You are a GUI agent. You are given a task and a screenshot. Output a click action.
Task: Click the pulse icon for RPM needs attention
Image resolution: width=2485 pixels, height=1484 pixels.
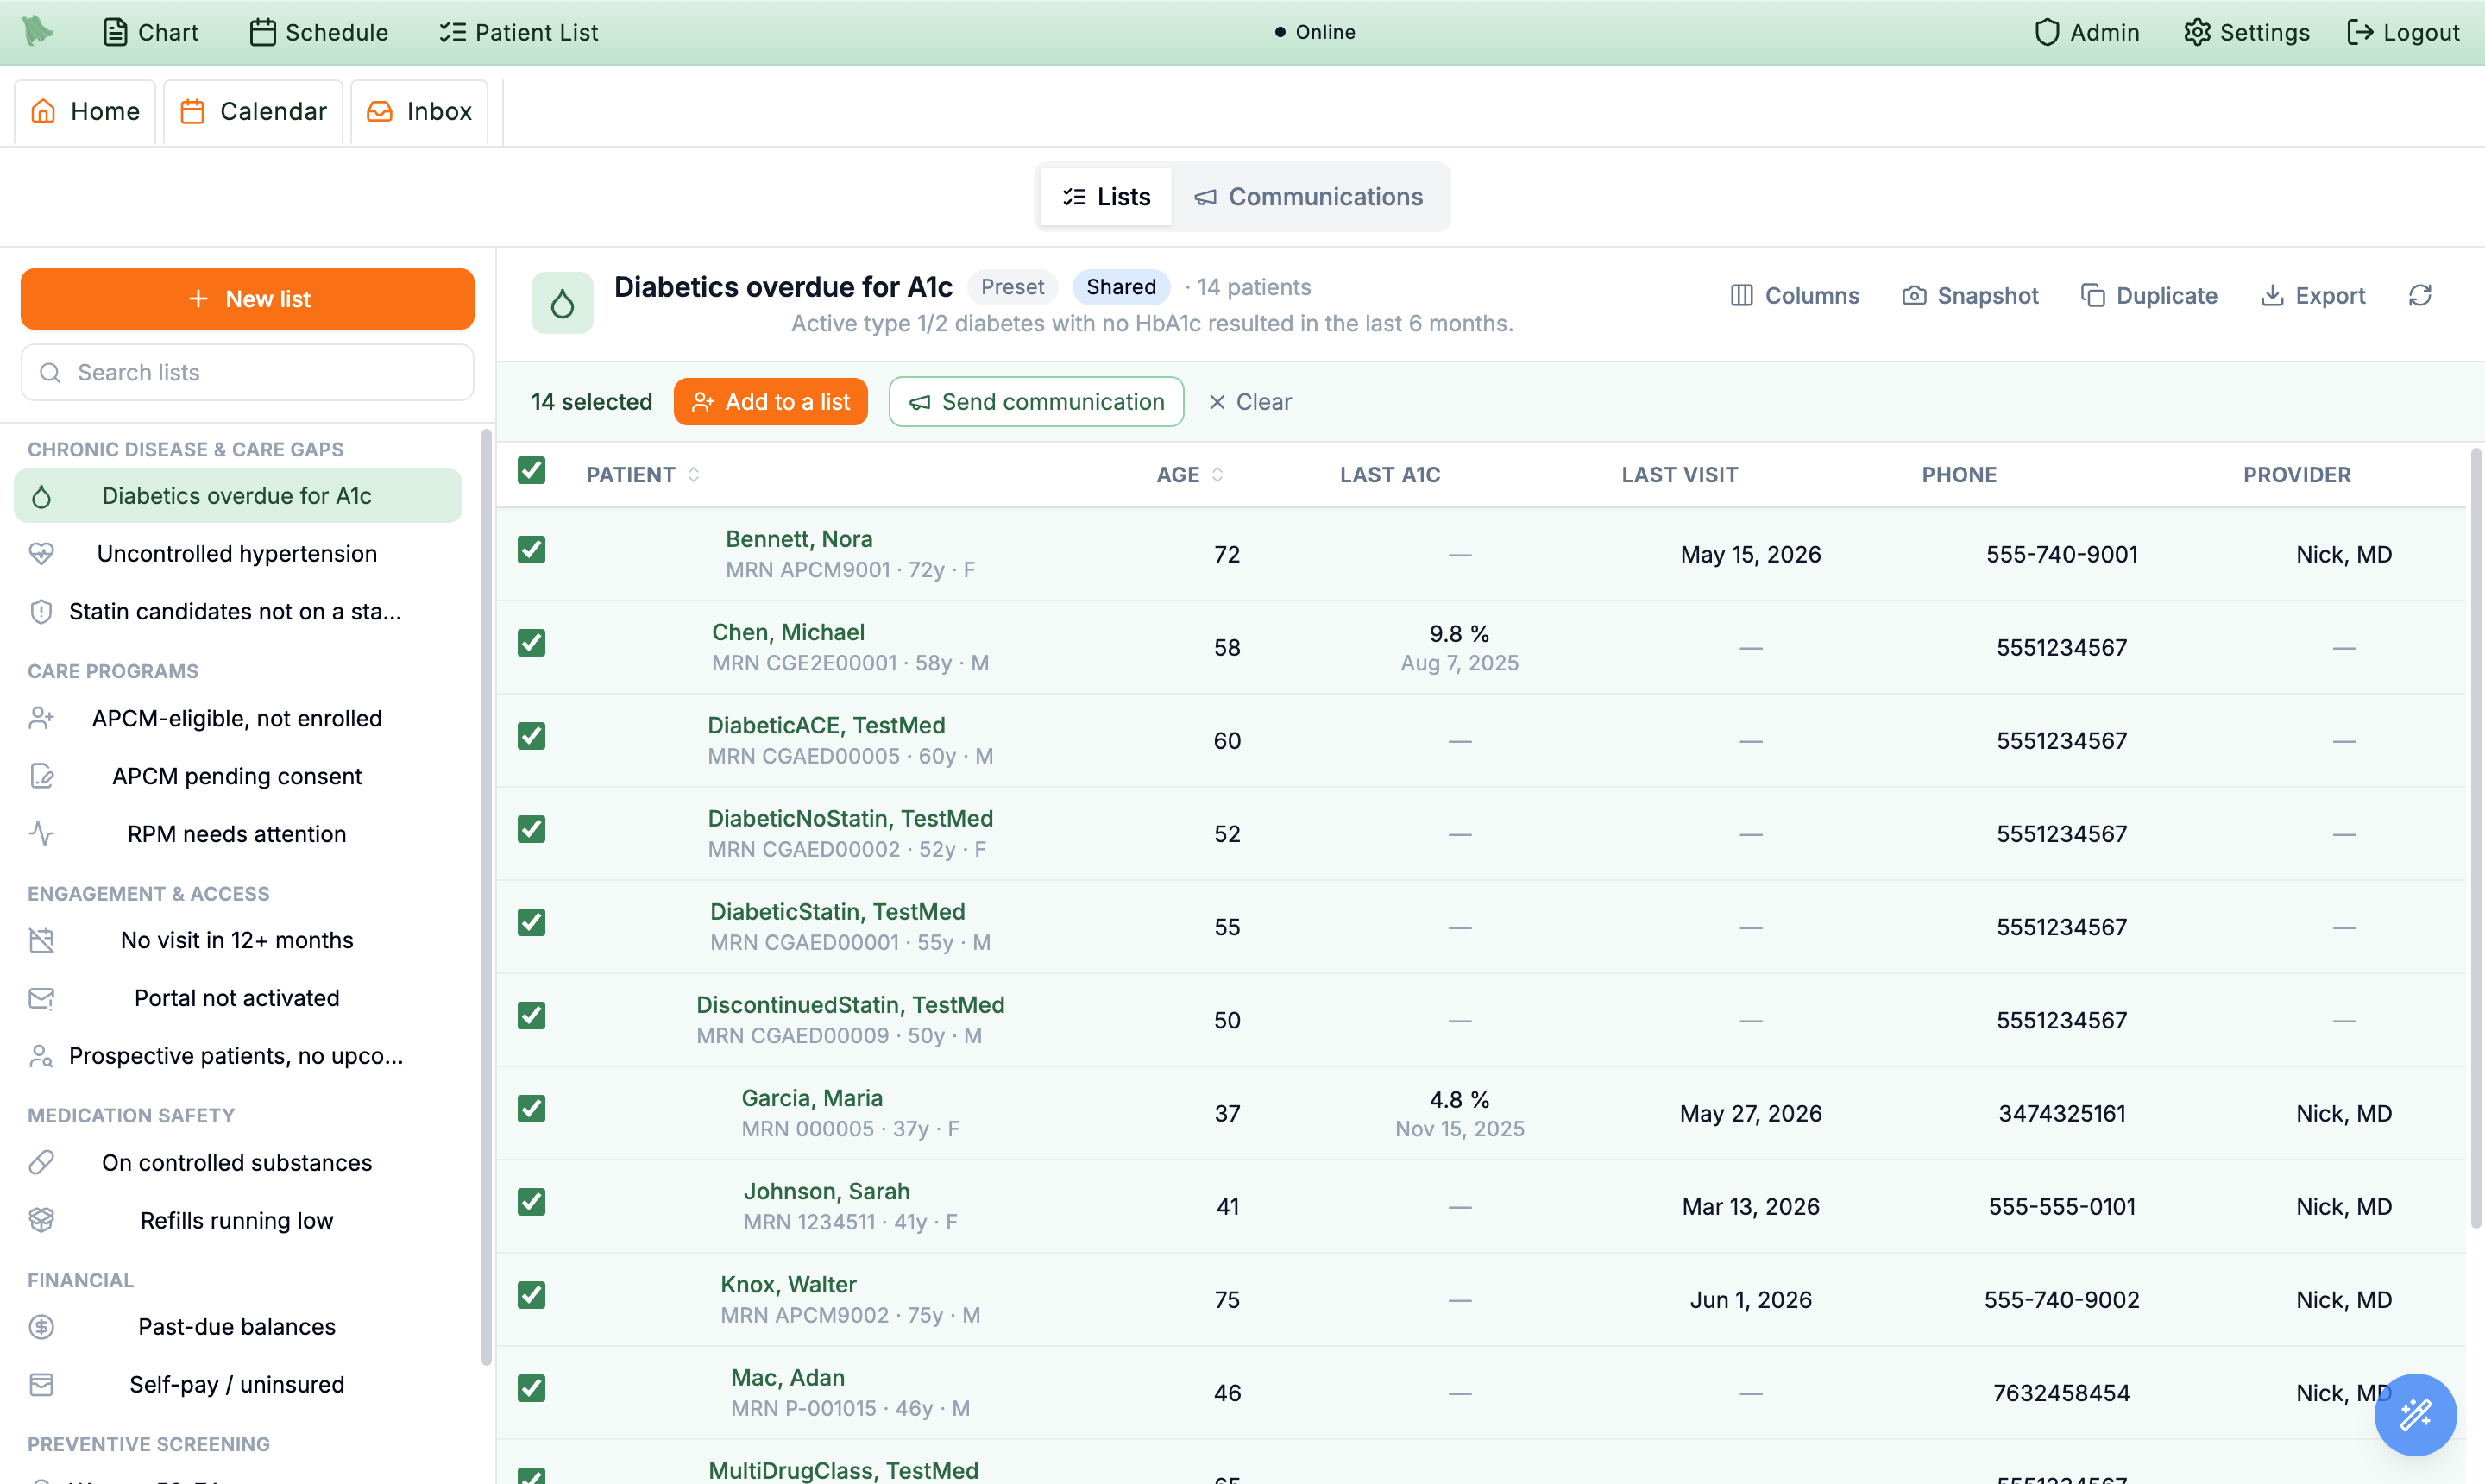[x=41, y=834]
